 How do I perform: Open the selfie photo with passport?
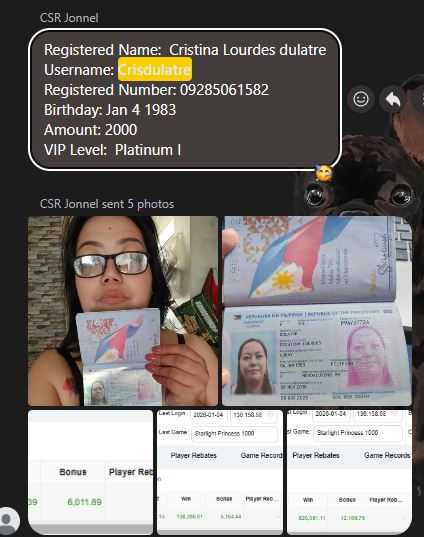(x=123, y=311)
